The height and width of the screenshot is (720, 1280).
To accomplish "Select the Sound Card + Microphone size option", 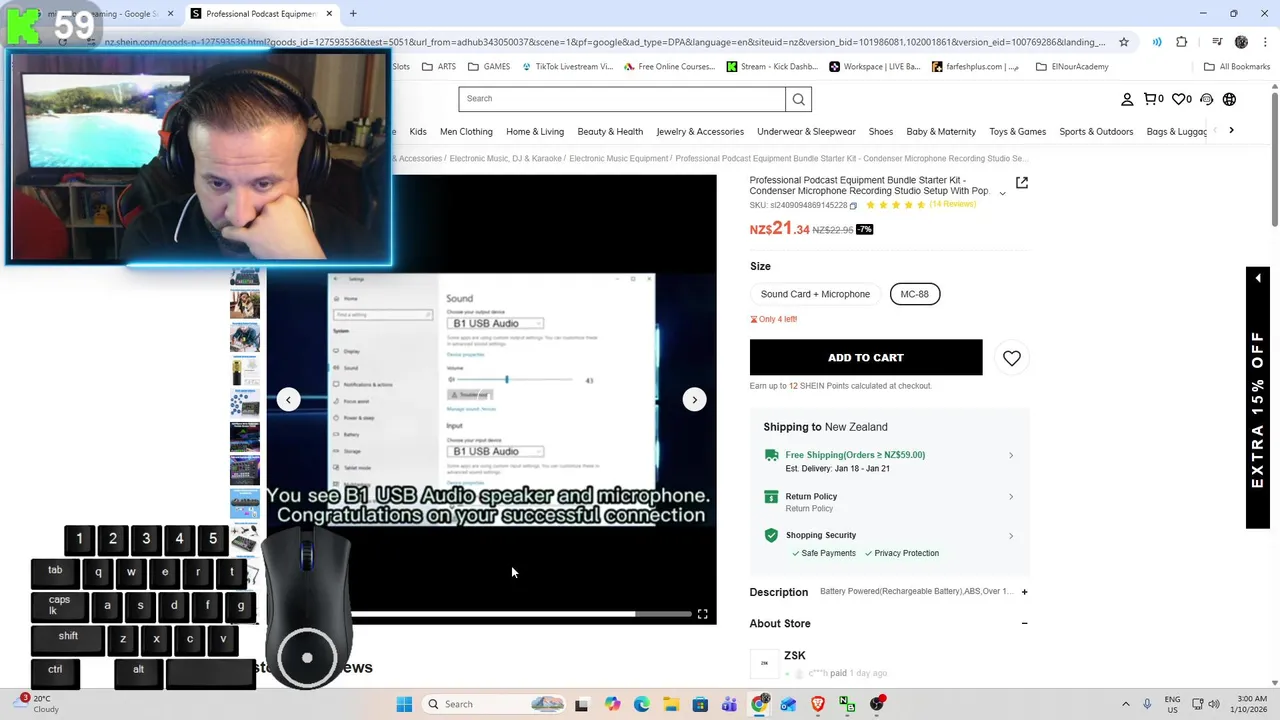I will point(815,294).
